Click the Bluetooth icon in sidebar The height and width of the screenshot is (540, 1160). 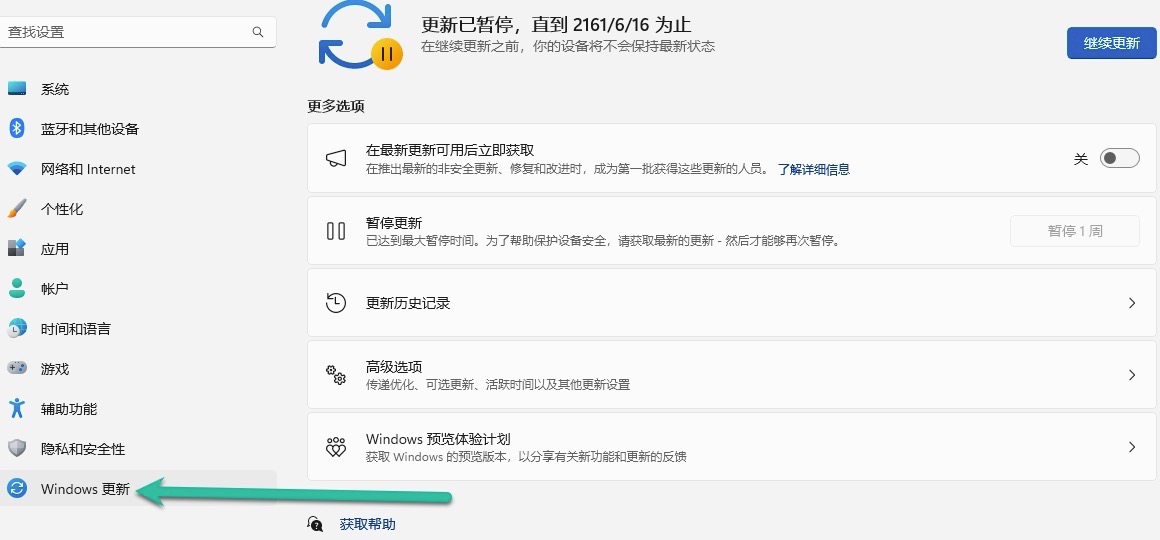click(17, 129)
